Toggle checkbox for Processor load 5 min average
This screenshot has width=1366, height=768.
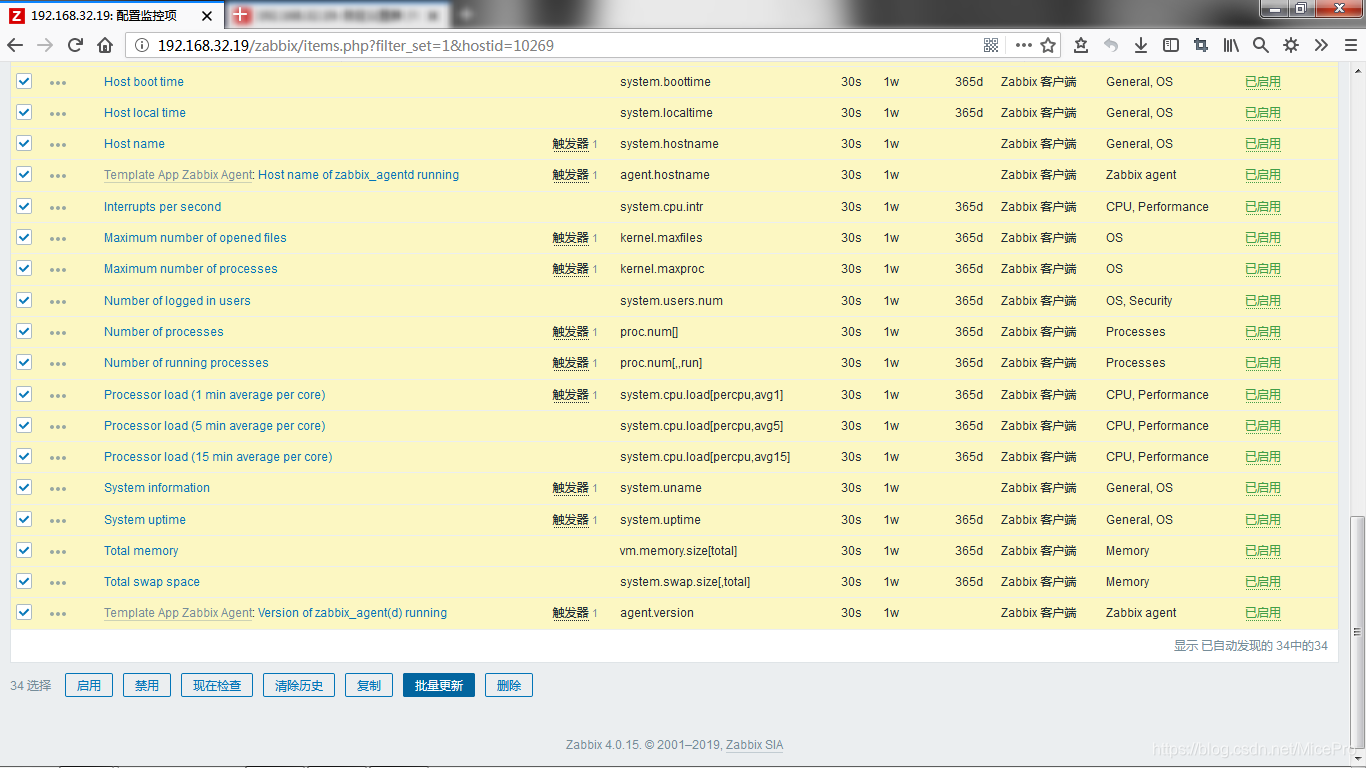[24, 425]
